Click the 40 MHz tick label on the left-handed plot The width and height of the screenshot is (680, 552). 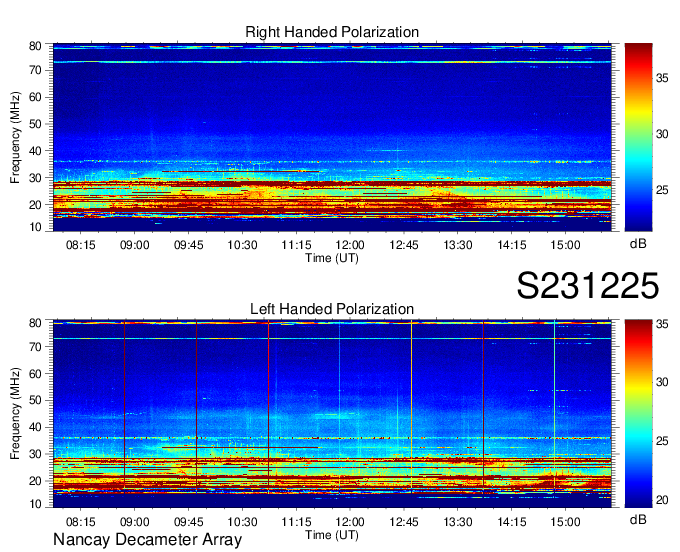point(35,427)
